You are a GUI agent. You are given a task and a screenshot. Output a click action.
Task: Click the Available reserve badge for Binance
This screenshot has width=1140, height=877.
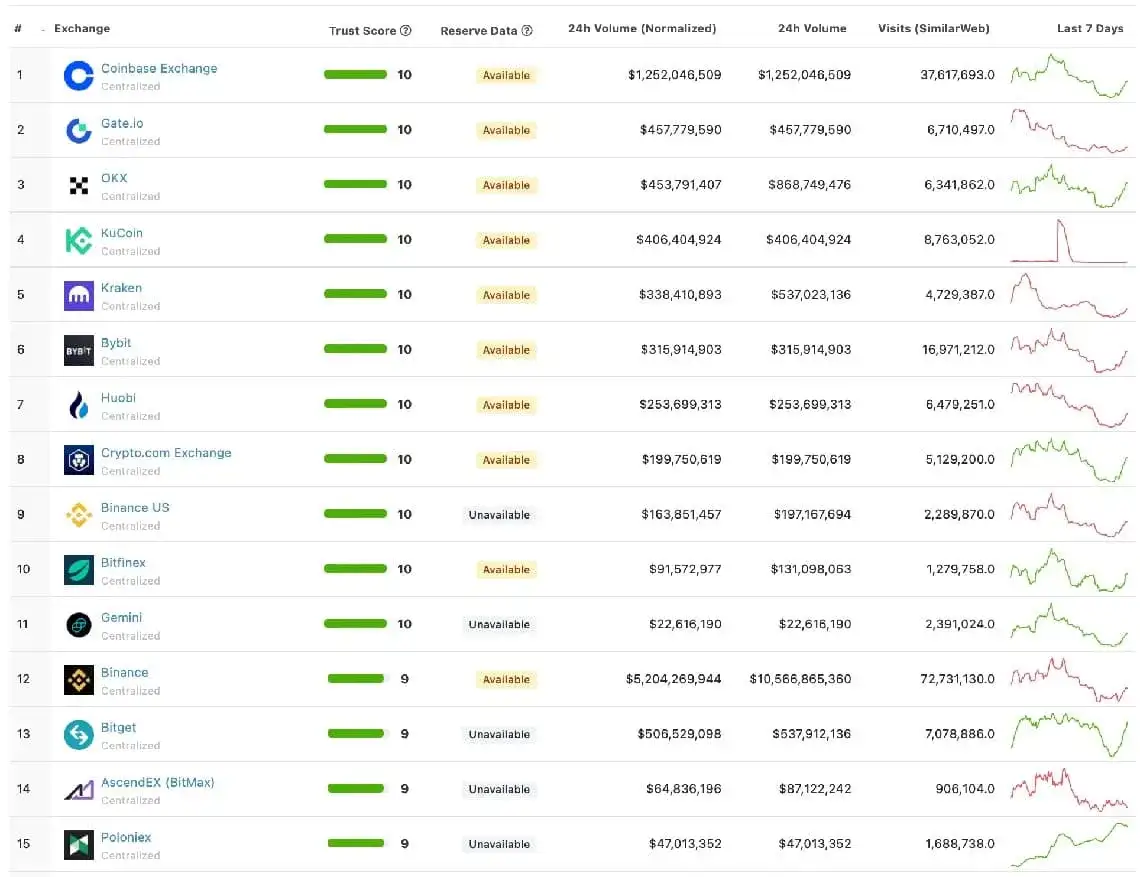(x=506, y=680)
